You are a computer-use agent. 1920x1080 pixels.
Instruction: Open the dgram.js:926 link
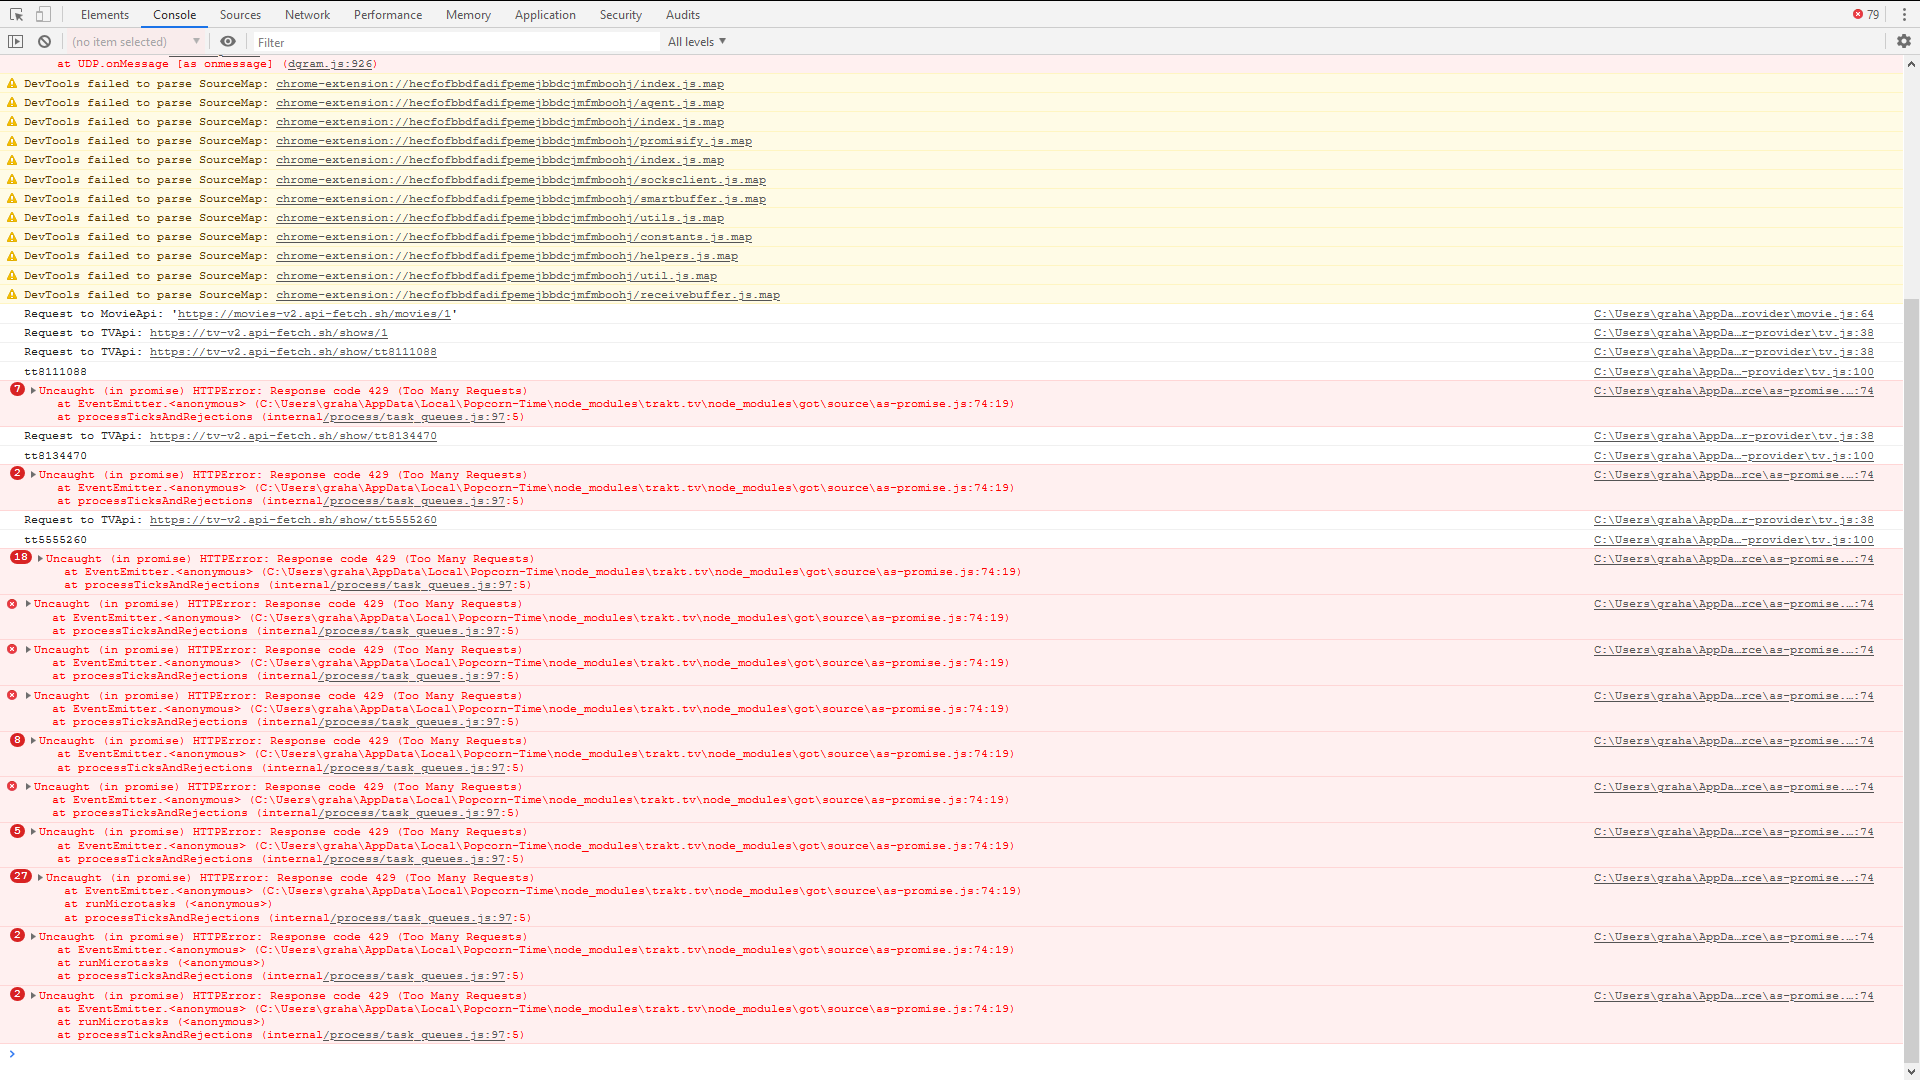[330, 64]
